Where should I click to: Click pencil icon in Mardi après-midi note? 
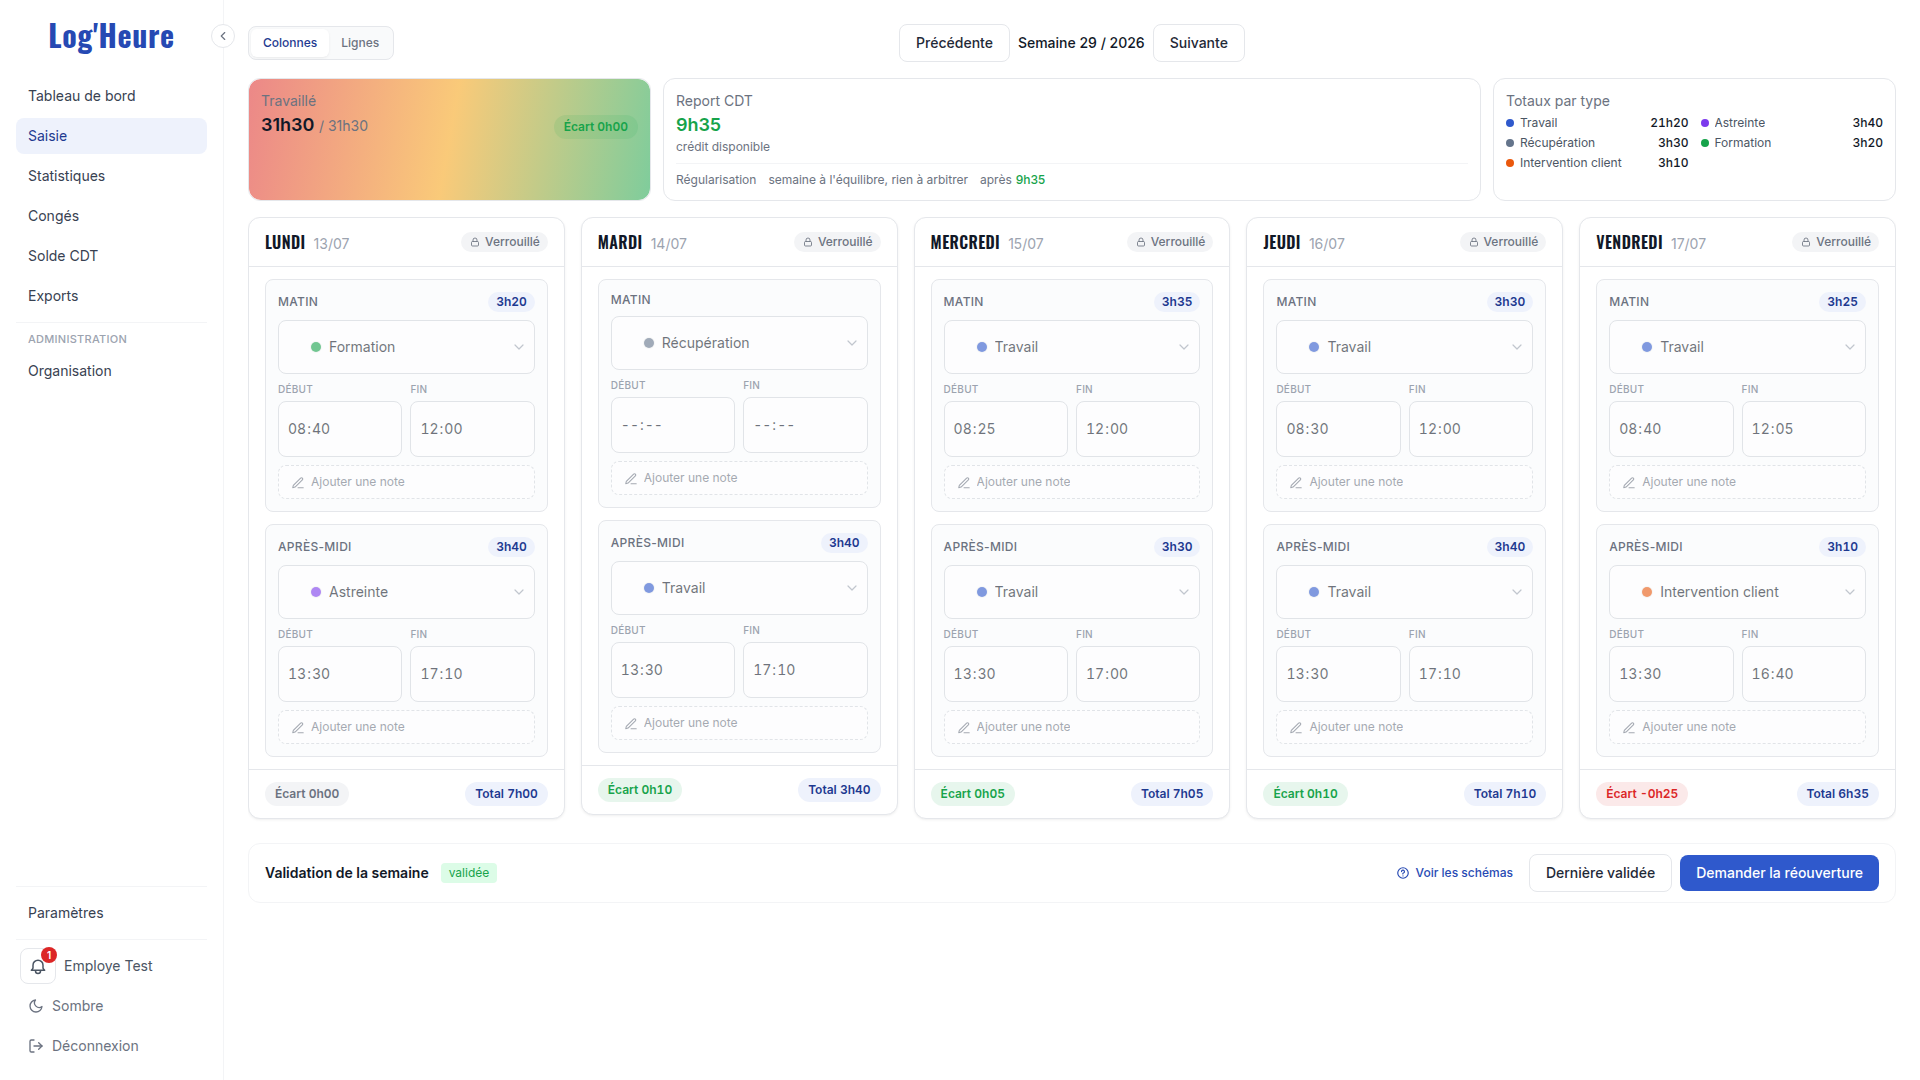tap(631, 723)
